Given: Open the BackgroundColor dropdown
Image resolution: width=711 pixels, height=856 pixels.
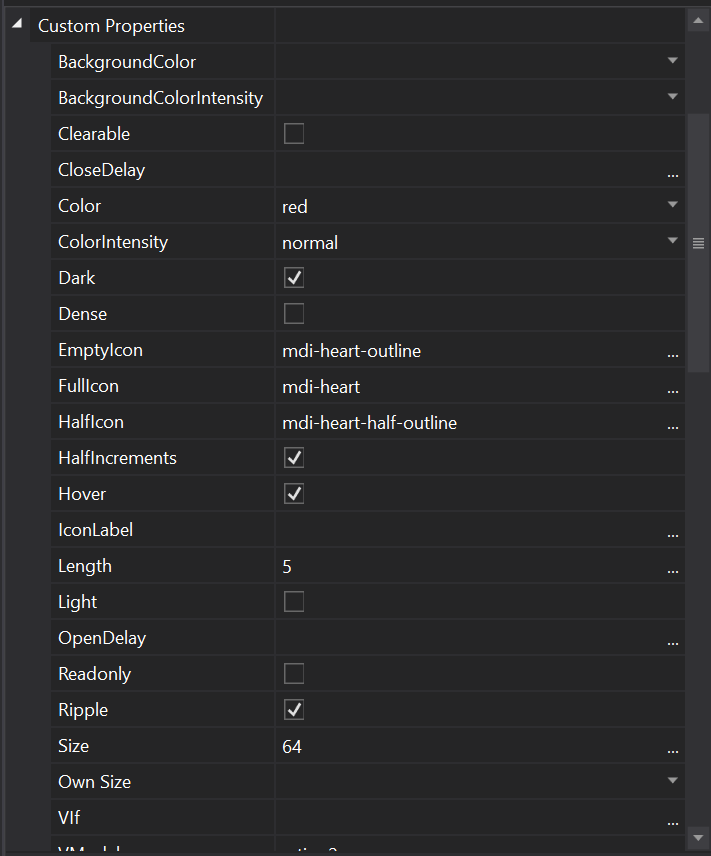Looking at the screenshot, I should (673, 61).
